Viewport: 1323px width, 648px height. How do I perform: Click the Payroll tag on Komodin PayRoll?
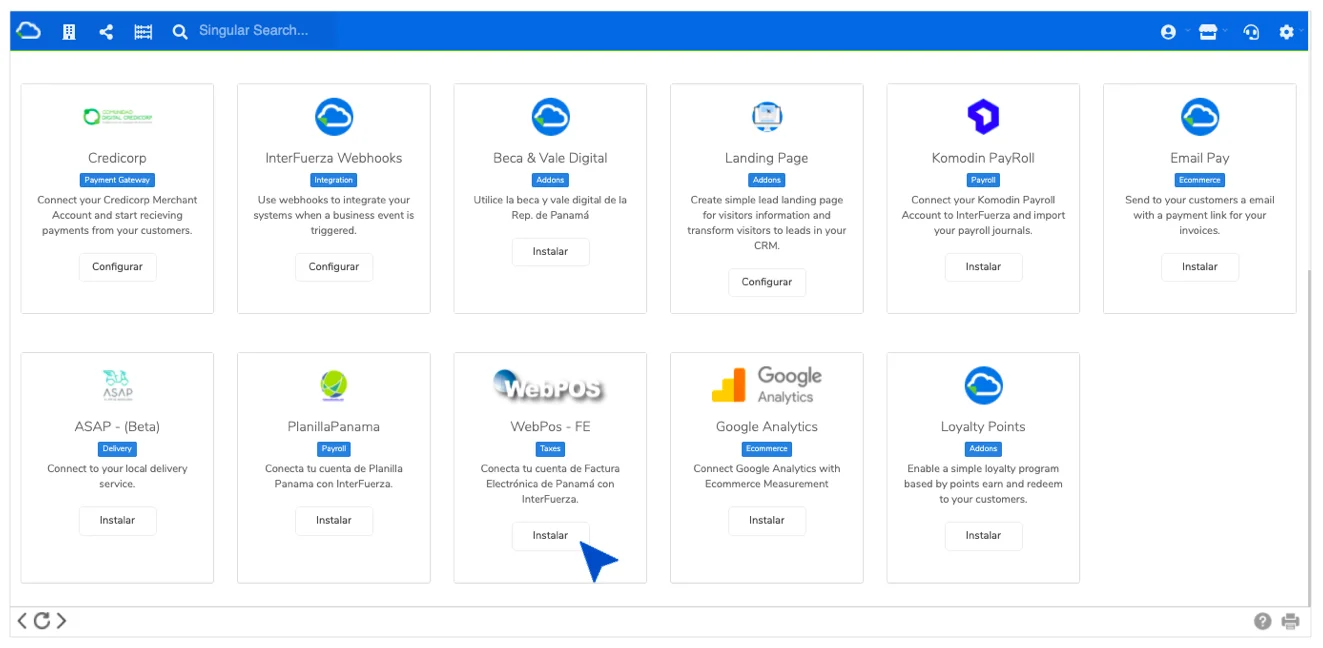pos(983,180)
